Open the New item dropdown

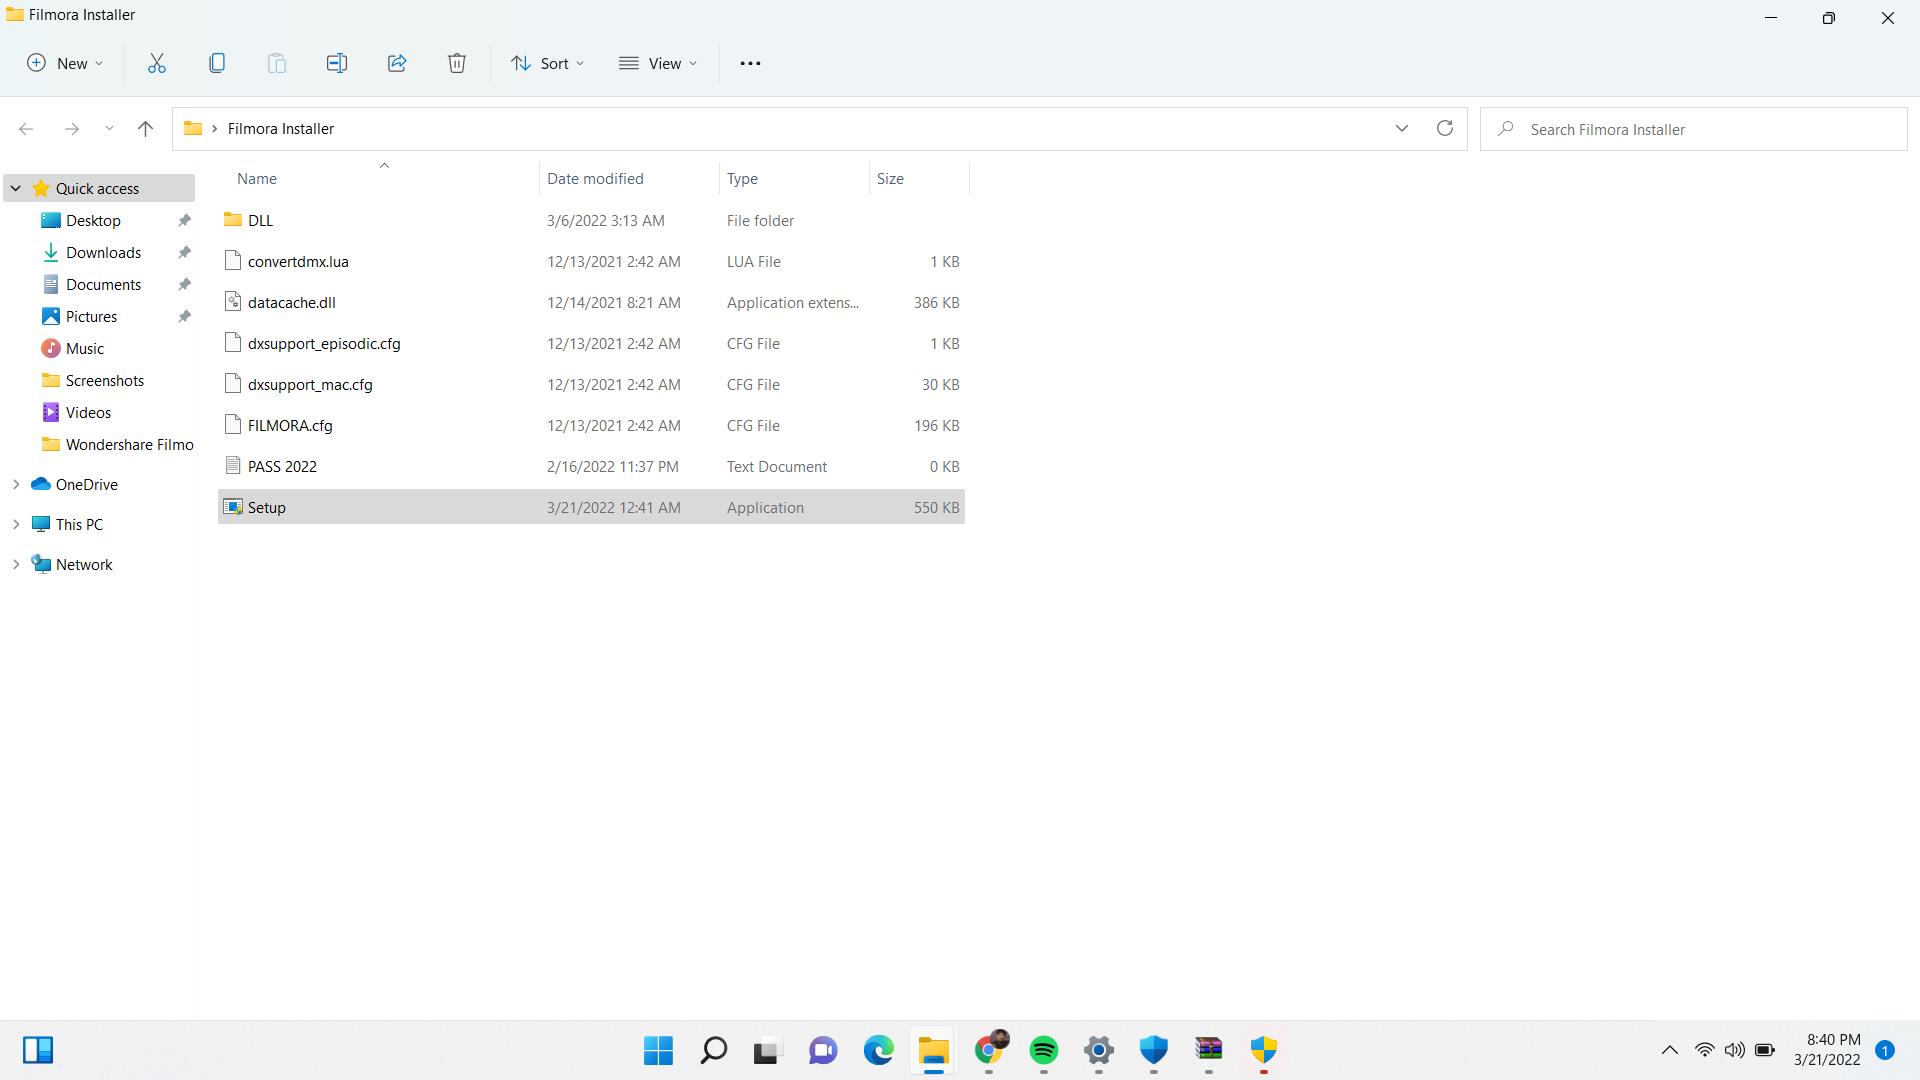tap(65, 63)
